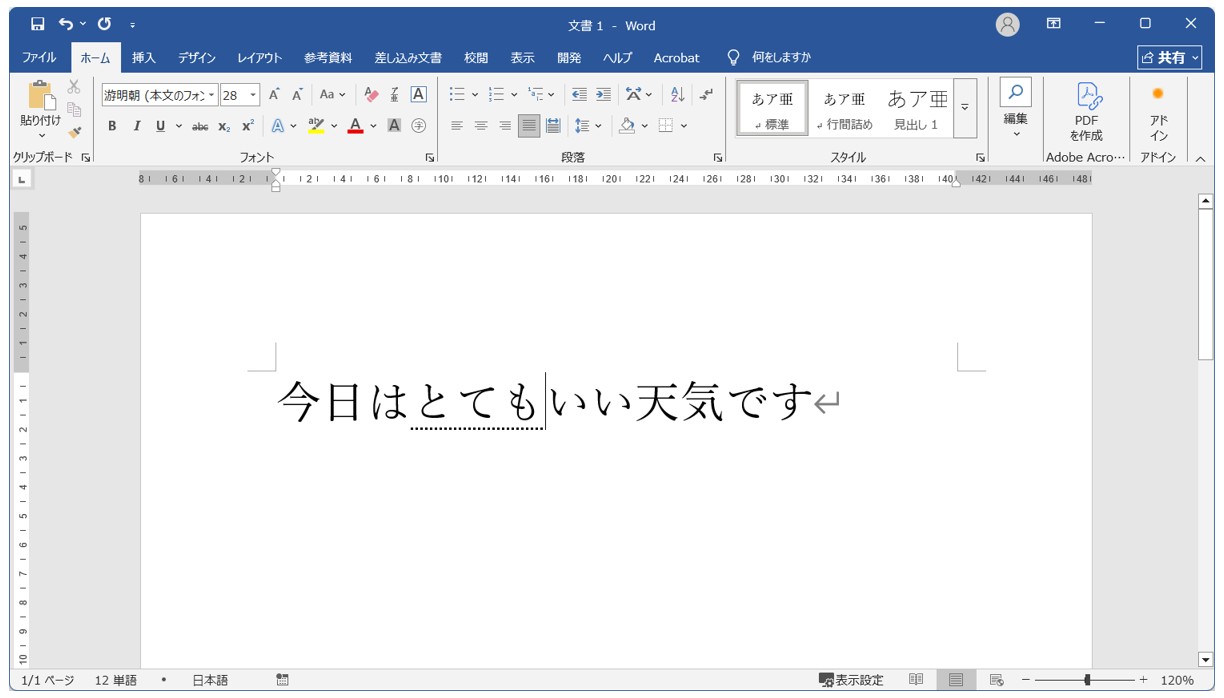The image size is (1224, 698).
Task: Click the sort A-Z icon
Action: (x=677, y=95)
